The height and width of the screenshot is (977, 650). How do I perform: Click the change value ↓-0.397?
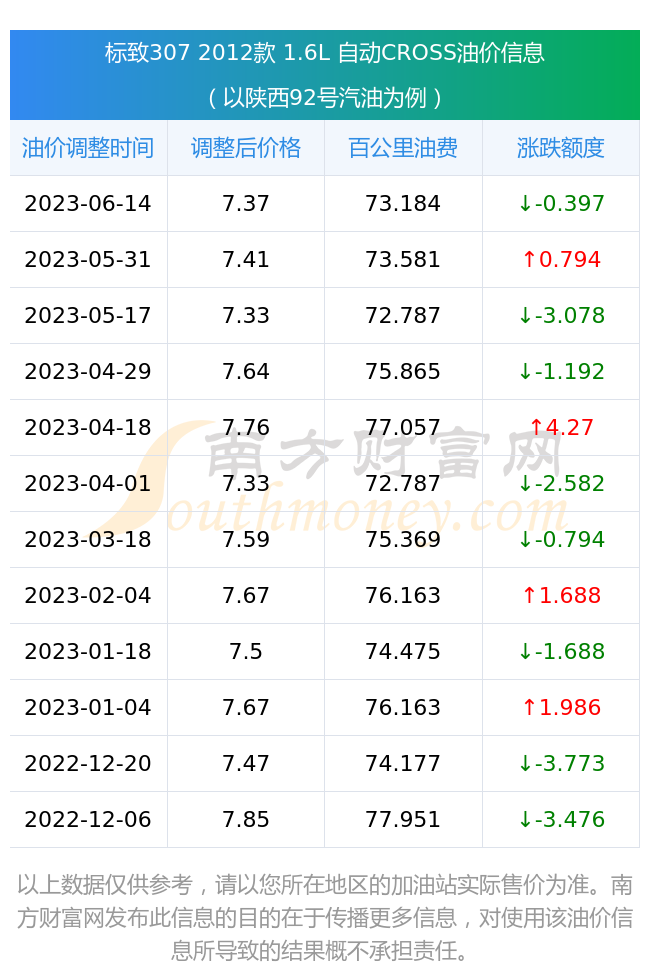pyautogui.click(x=561, y=204)
